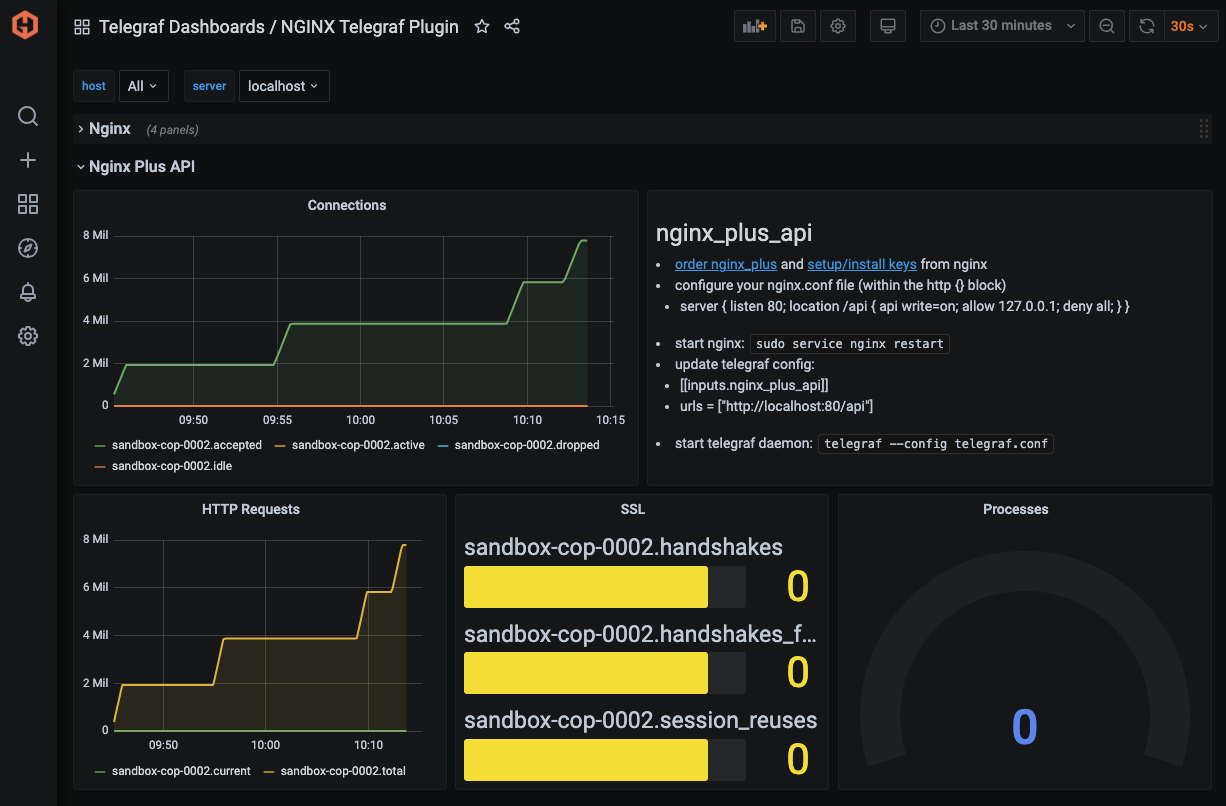Toggle sandbox-cop-0002.current legend series
The image size is (1226, 806).
[181, 771]
